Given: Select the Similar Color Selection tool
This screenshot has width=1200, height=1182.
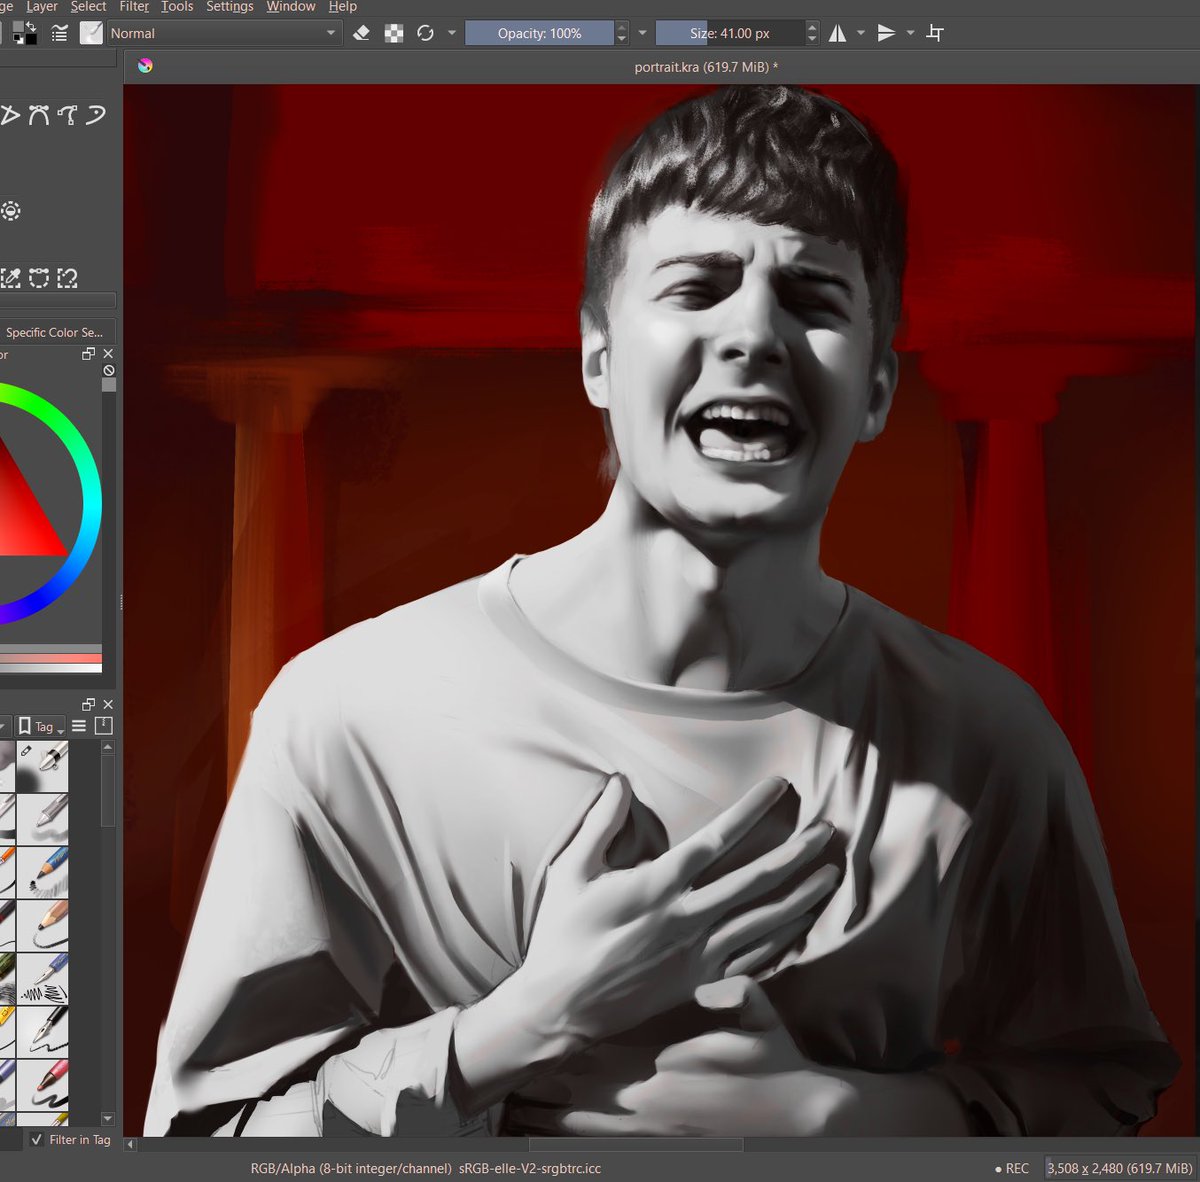Looking at the screenshot, I should 11,278.
